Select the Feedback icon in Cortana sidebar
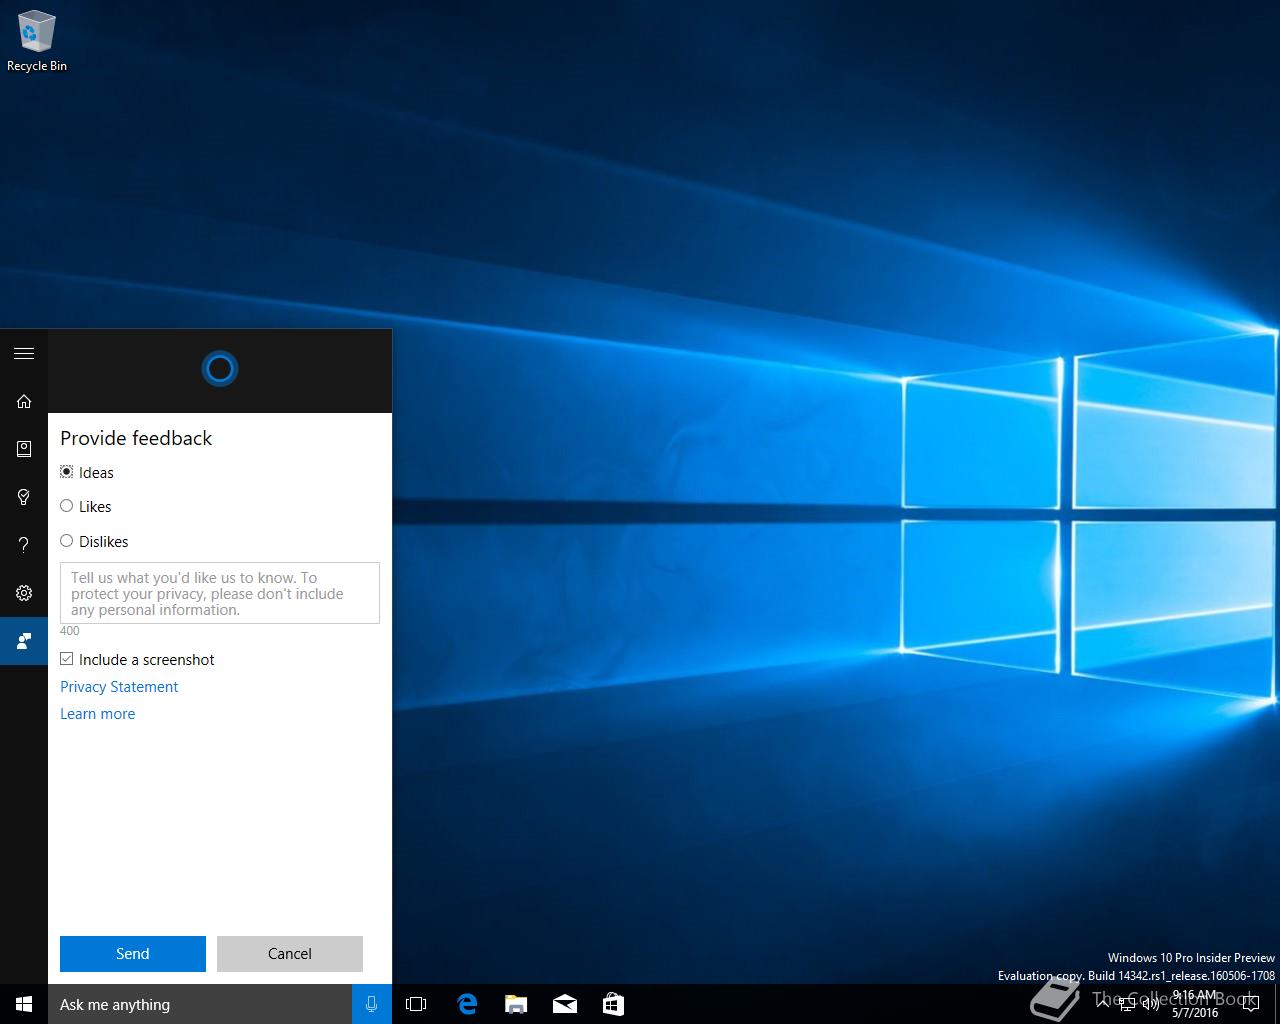 point(24,641)
